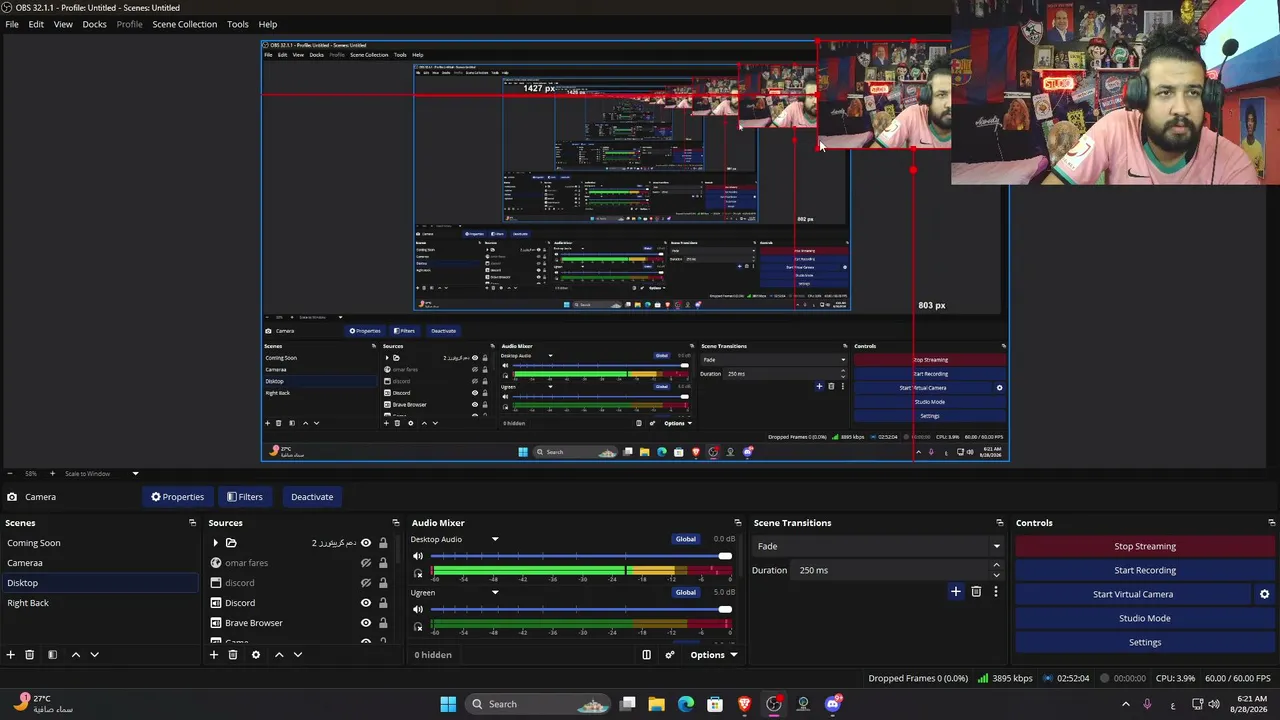The width and height of the screenshot is (1280, 720).
Task: Unlock the Discord source lock
Action: point(383,603)
